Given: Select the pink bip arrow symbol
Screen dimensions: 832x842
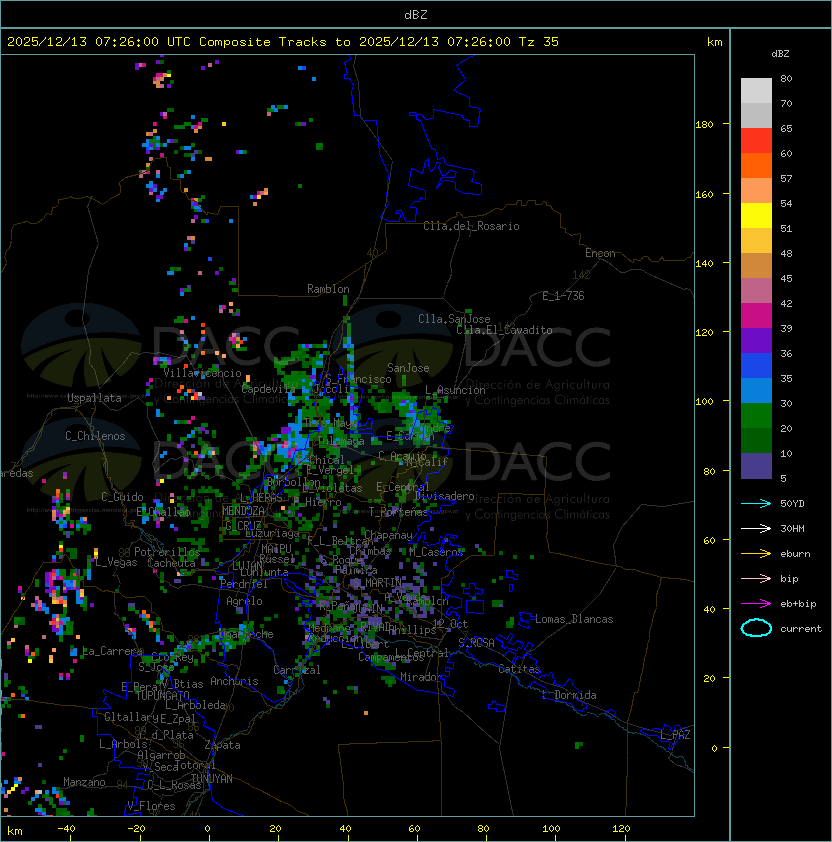Looking at the screenshot, I should tap(756, 578).
